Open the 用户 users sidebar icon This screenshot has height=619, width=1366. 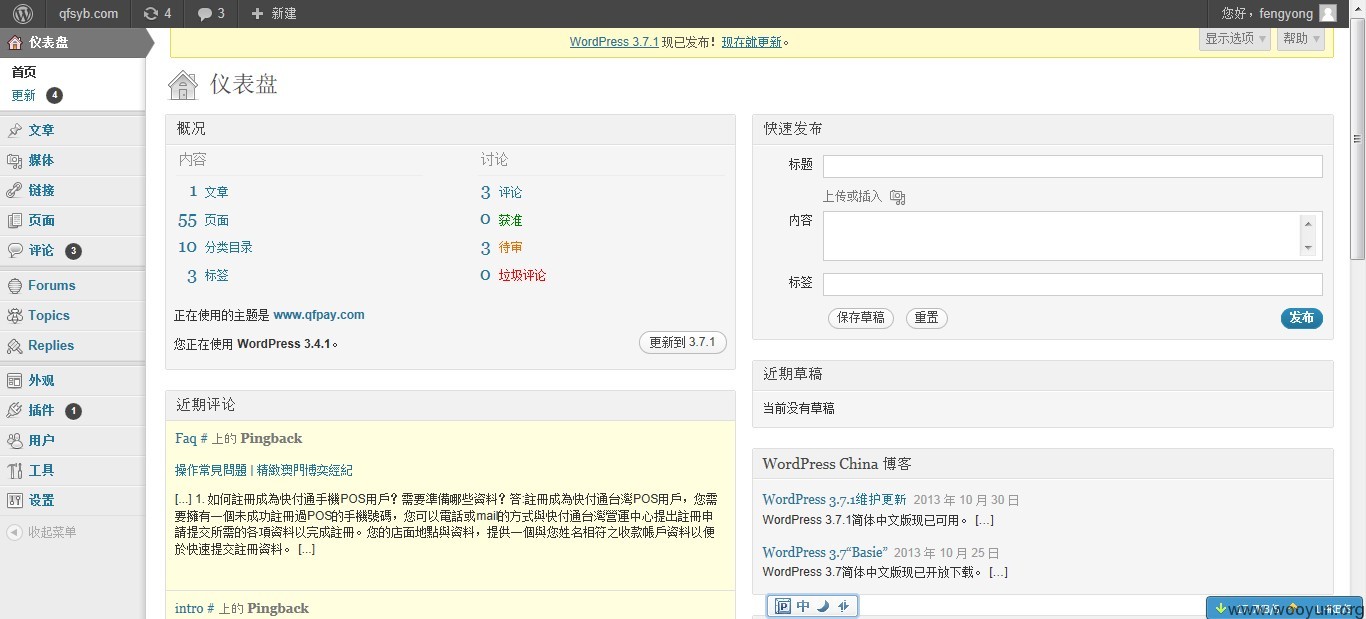pos(14,440)
